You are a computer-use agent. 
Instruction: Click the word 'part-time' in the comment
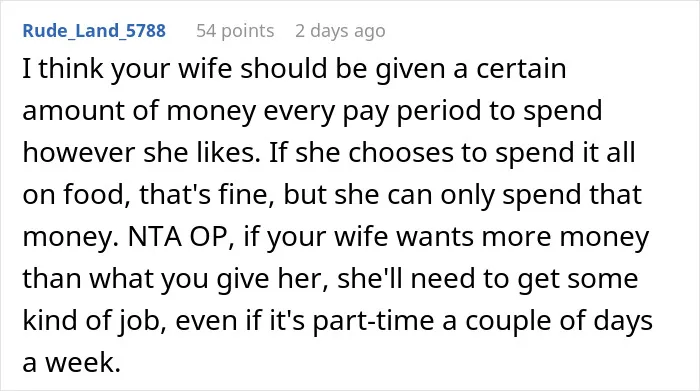pos(373,321)
